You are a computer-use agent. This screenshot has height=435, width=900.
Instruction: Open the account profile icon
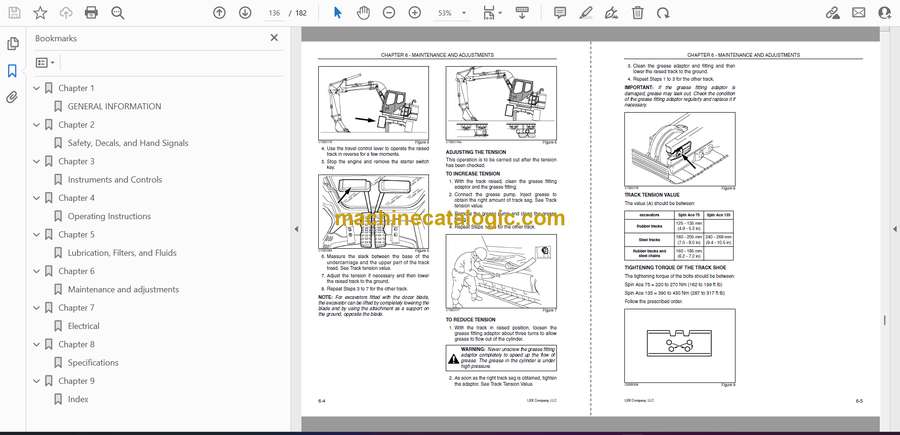click(885, 13)
